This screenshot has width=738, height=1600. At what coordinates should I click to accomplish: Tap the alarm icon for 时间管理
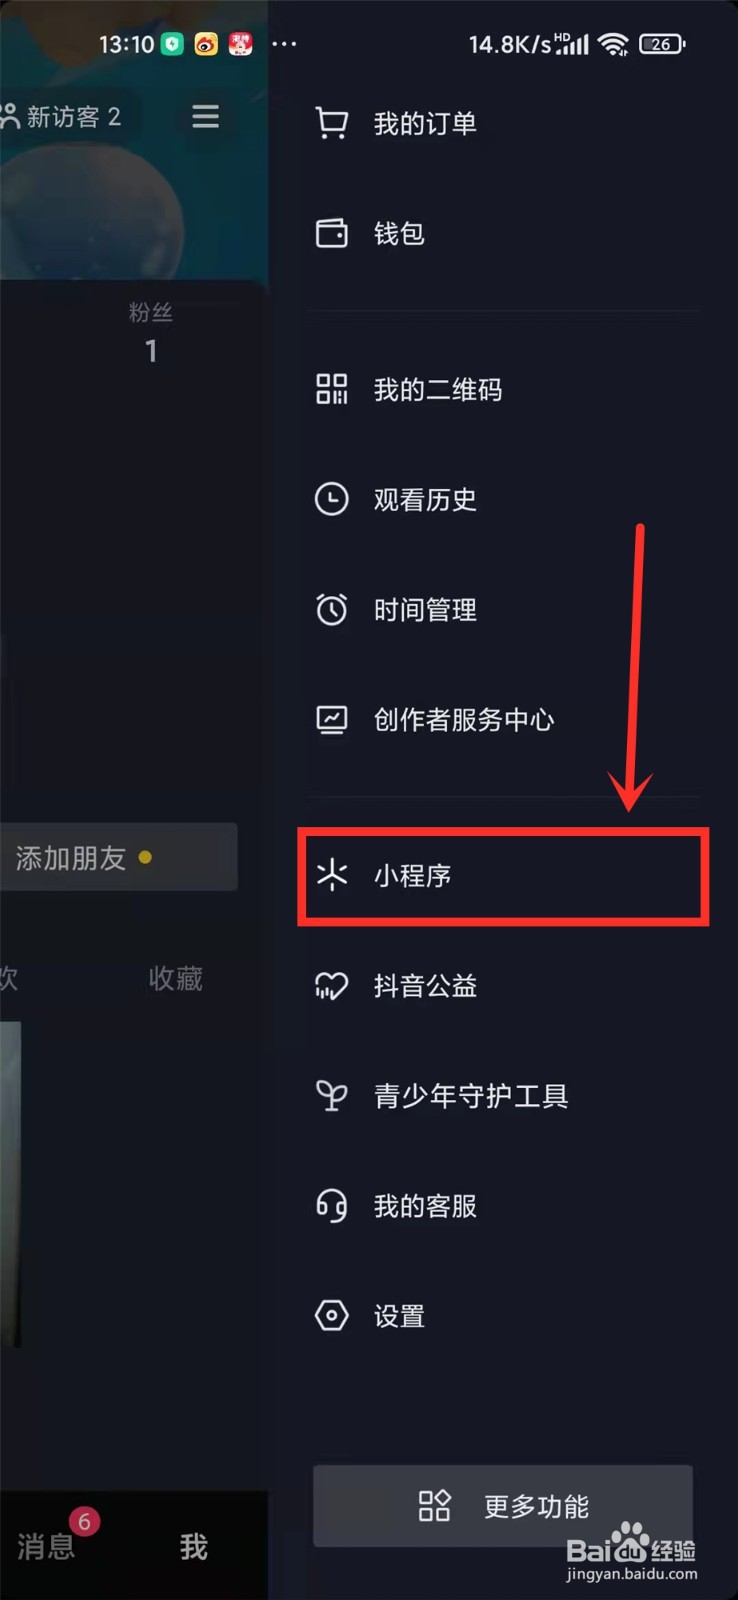pos(332,609)
